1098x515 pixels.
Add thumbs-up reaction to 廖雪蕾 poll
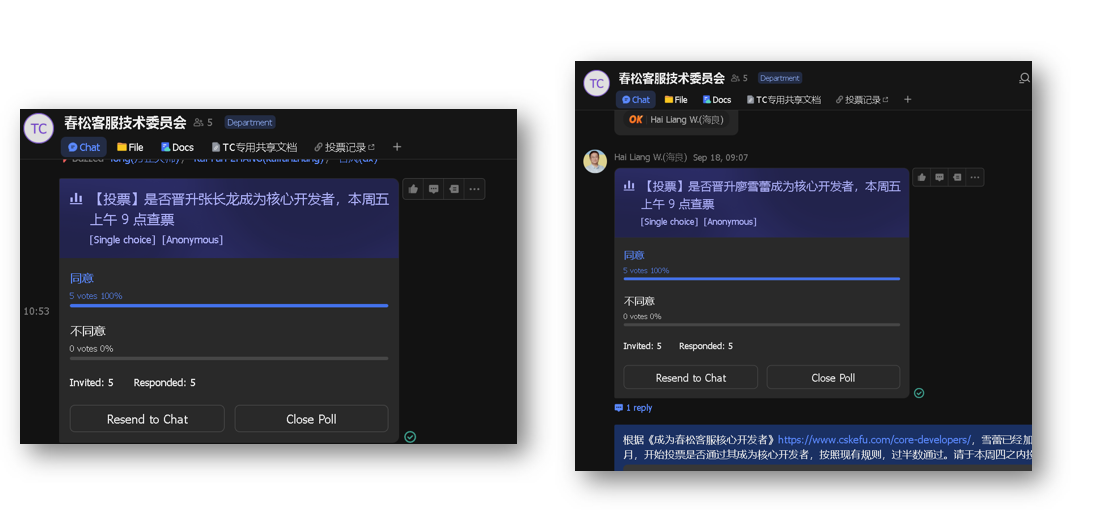tap(921, 177)
